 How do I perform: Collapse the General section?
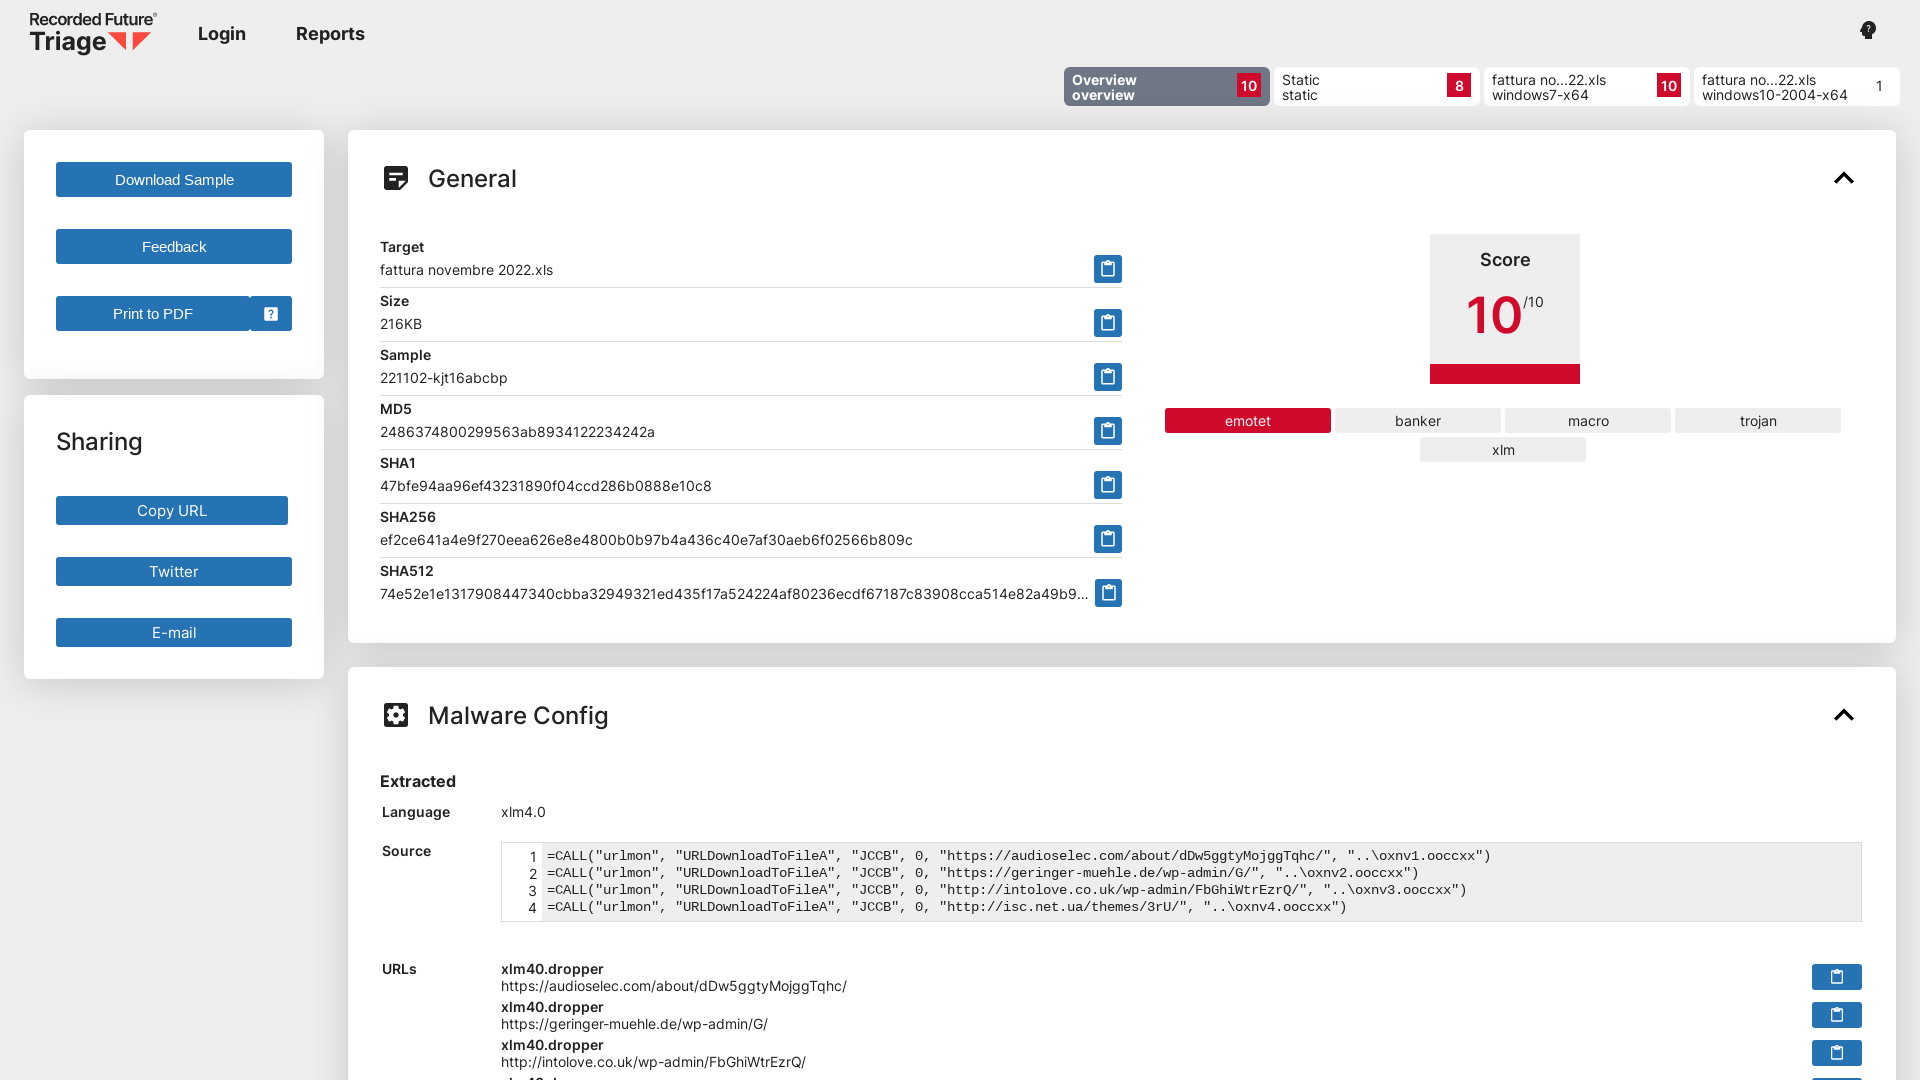1844,178
